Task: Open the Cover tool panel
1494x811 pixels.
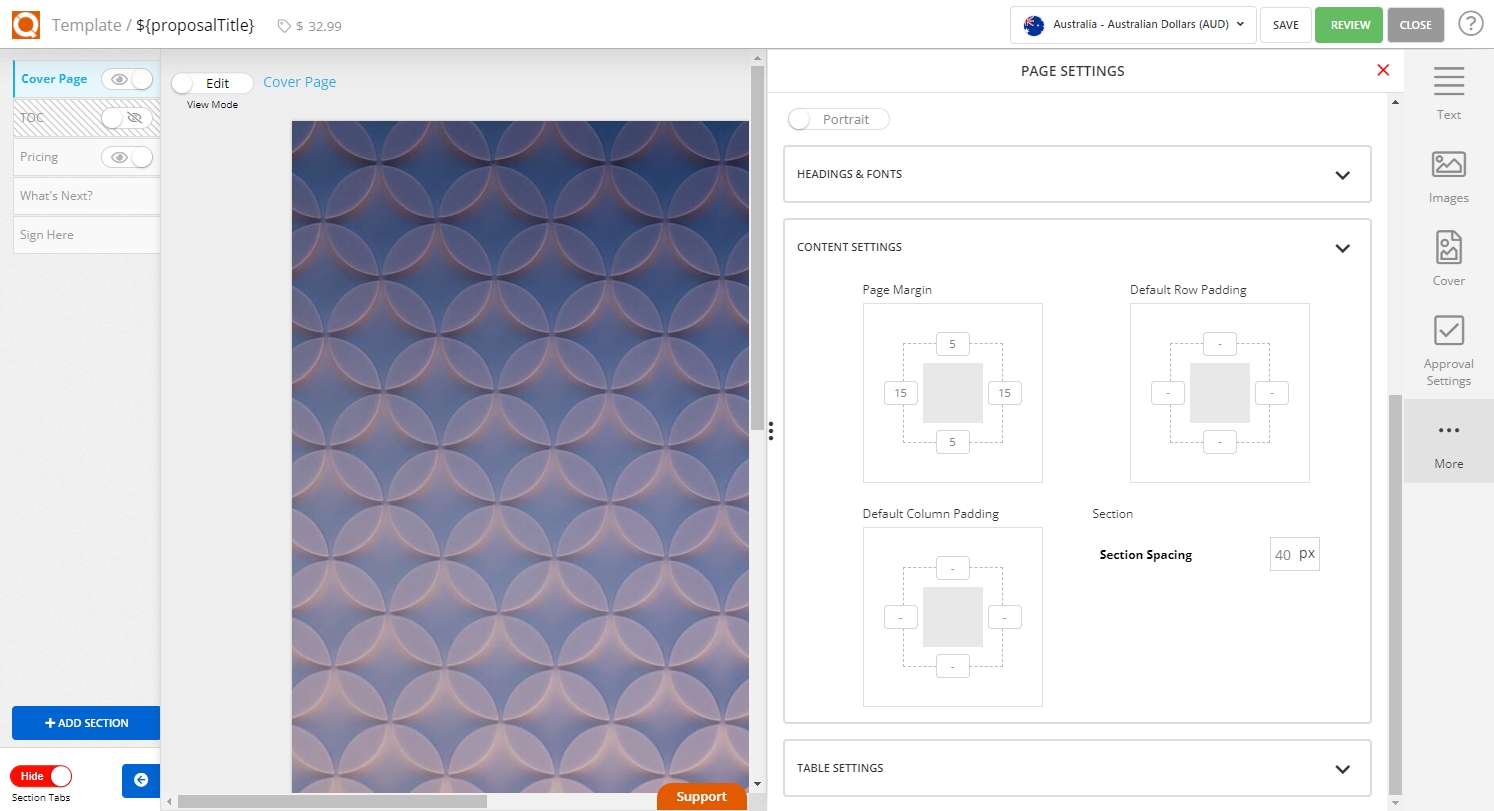Action: click(x=1448, y=258)
